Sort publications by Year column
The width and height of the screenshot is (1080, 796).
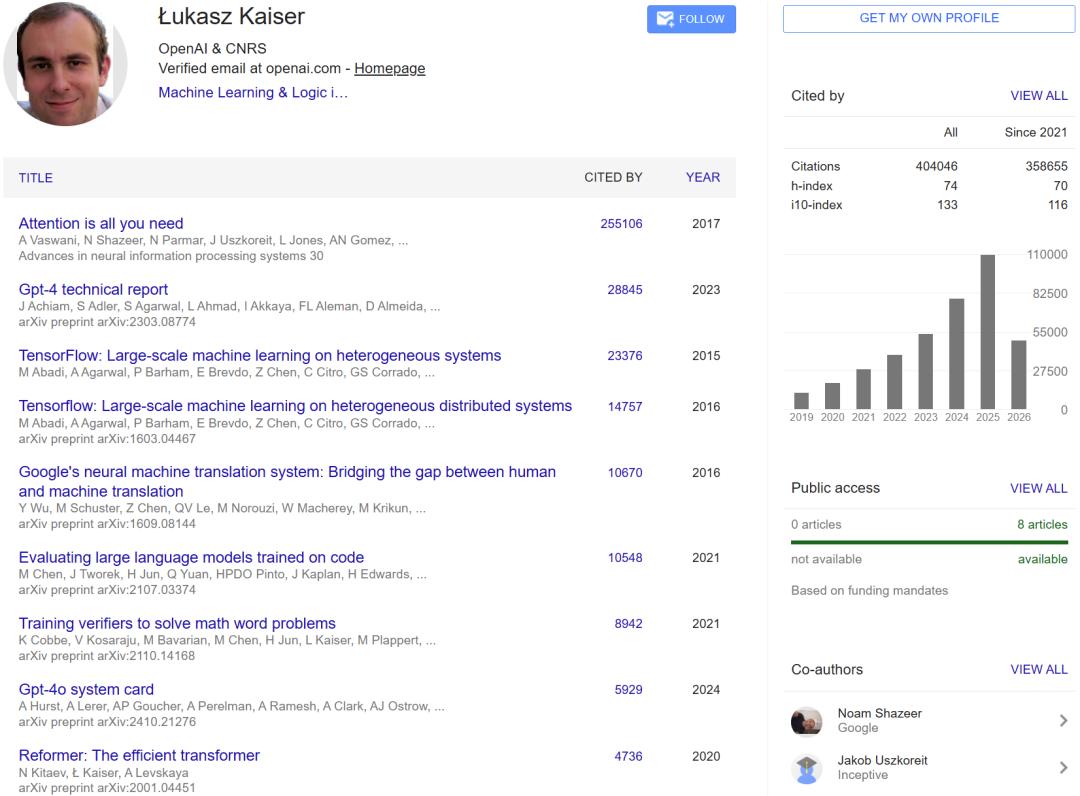[x=703, y=178]
